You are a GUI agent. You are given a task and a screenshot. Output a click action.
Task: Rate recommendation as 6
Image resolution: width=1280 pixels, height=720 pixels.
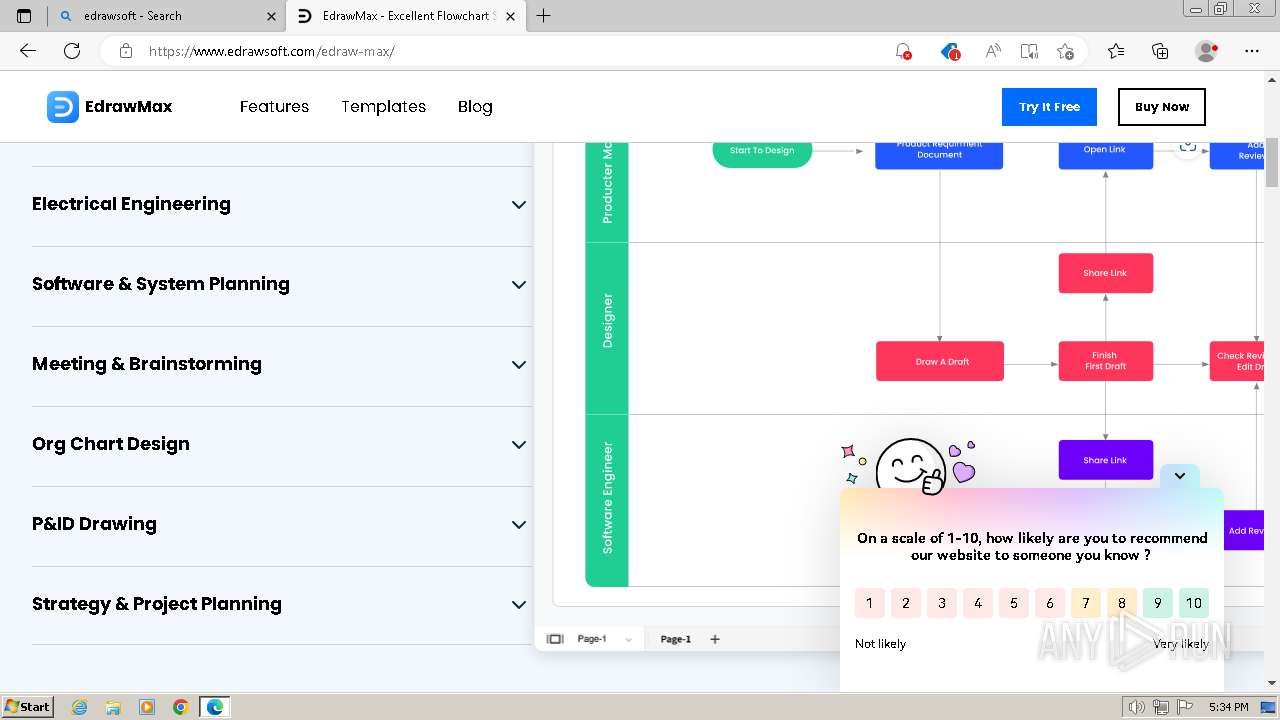point(1050,603)
